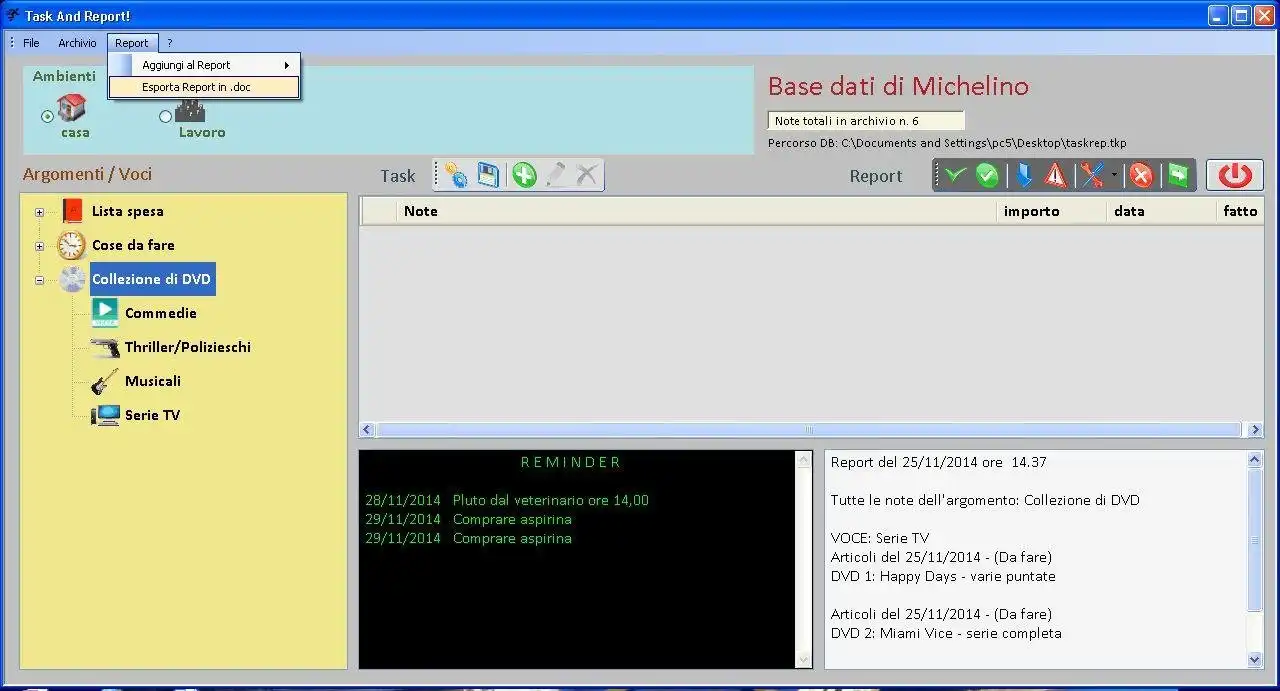
Task: Click the green checkmark report icon
Action: click(955, 176)
